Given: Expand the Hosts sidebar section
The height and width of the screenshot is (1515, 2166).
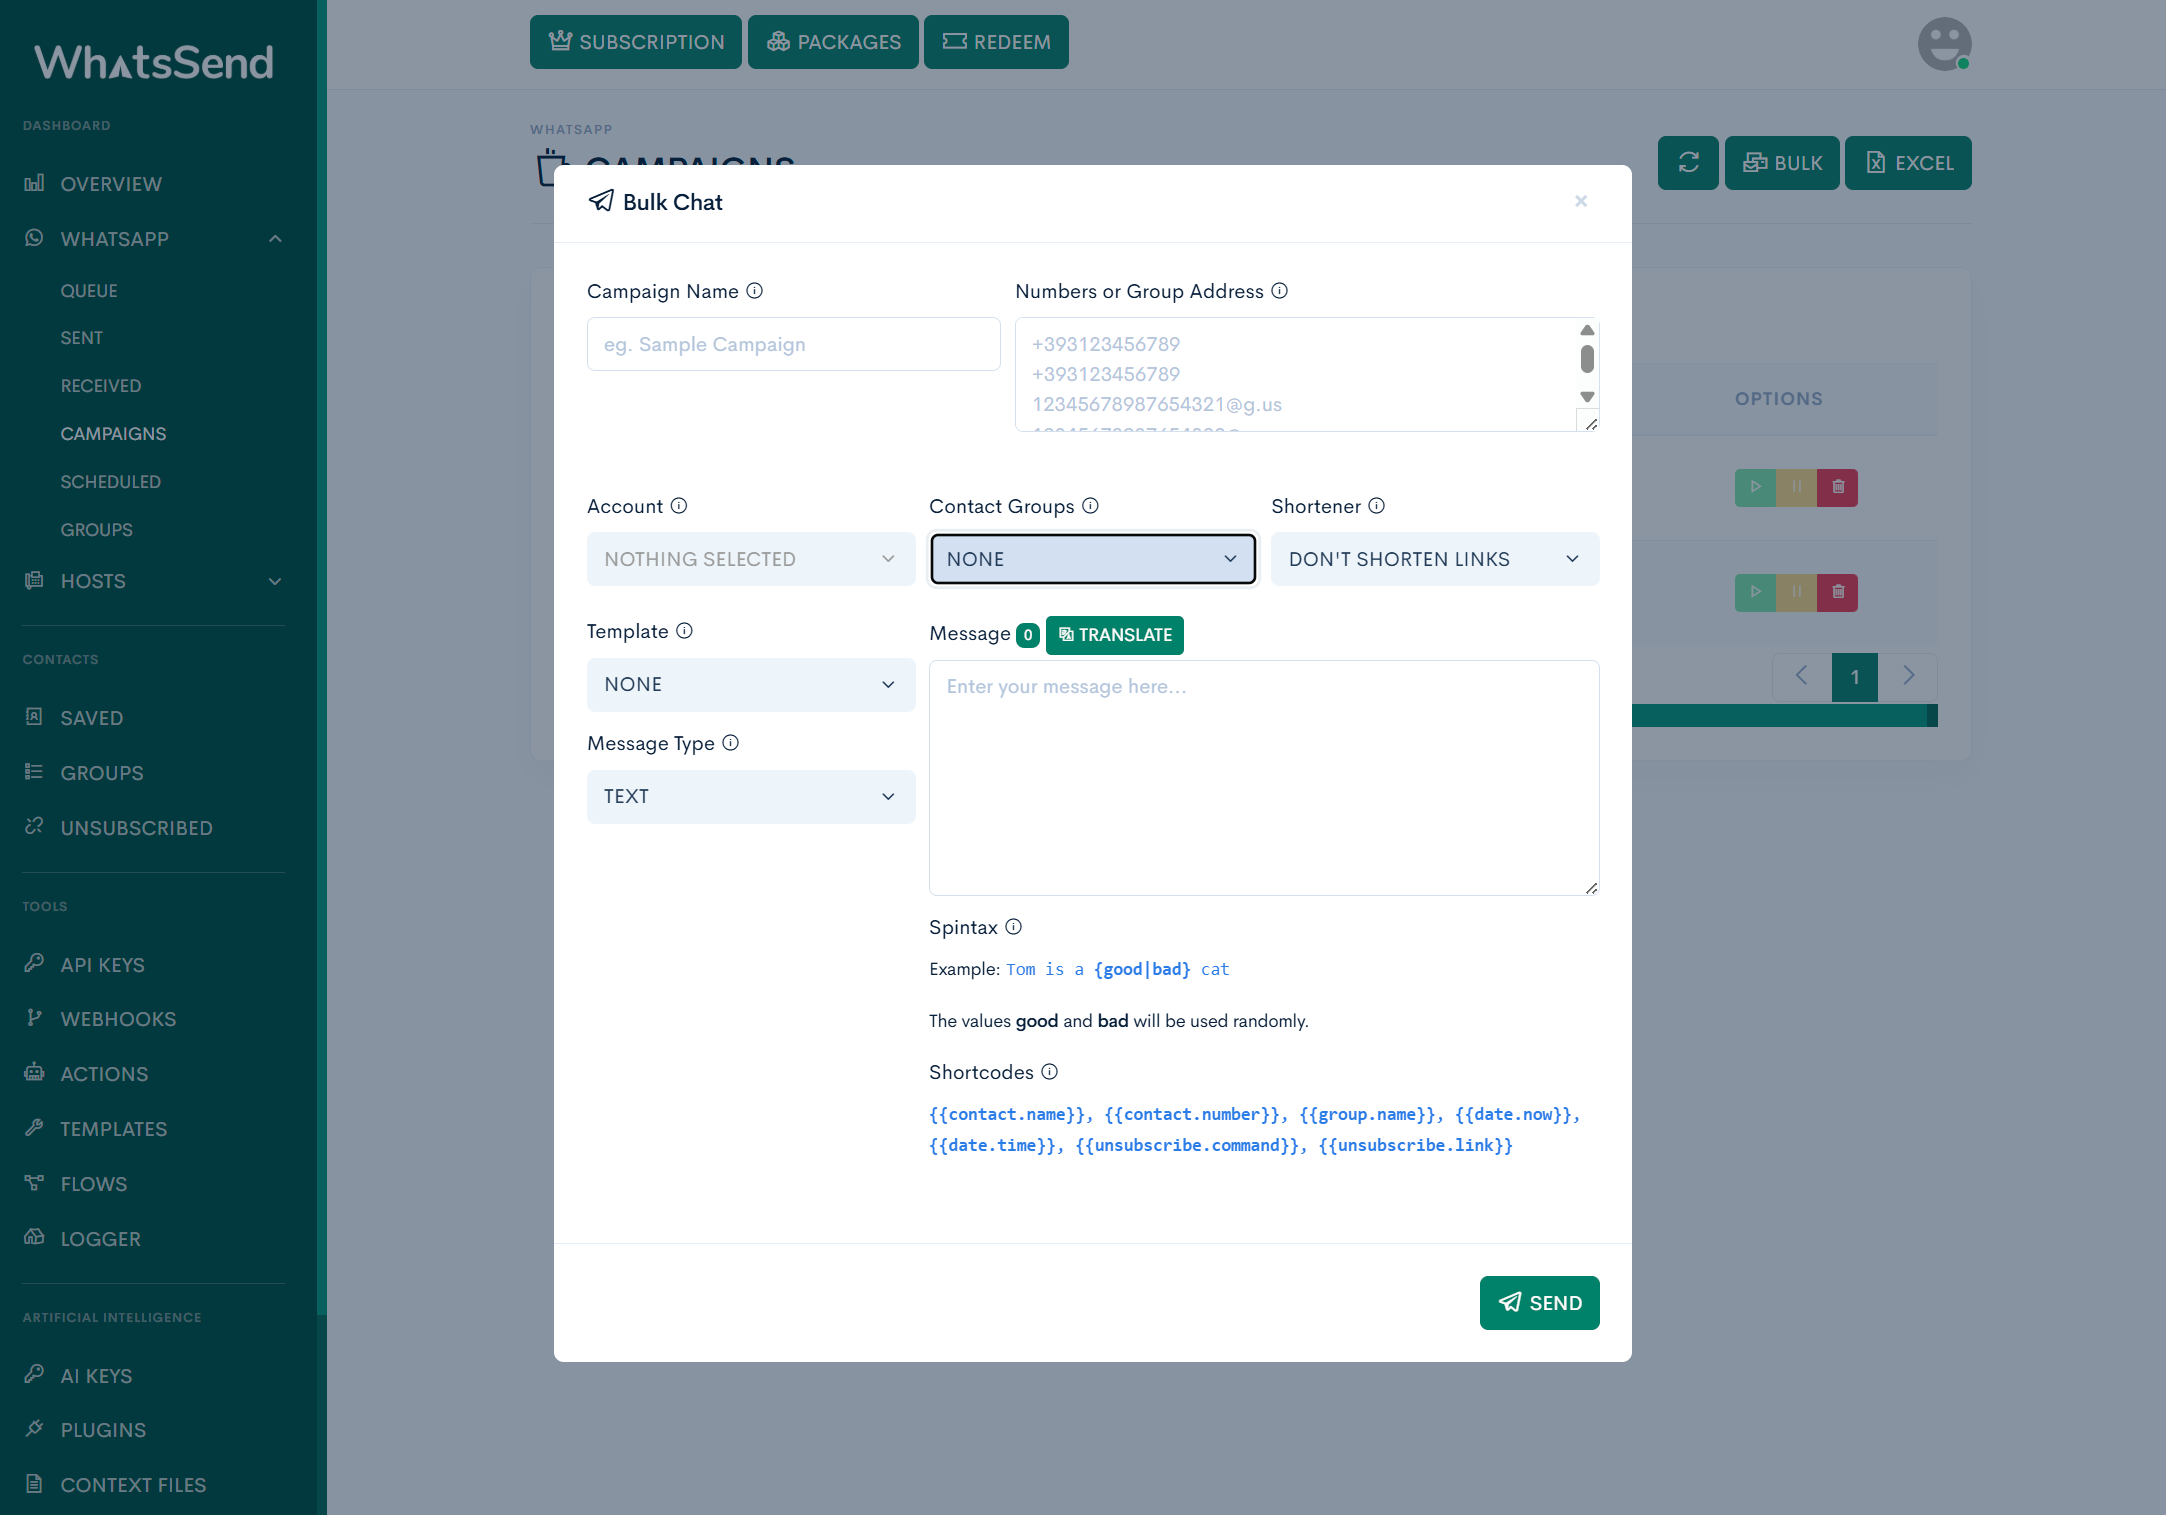Looking at the screenshot, I should 154,581.
